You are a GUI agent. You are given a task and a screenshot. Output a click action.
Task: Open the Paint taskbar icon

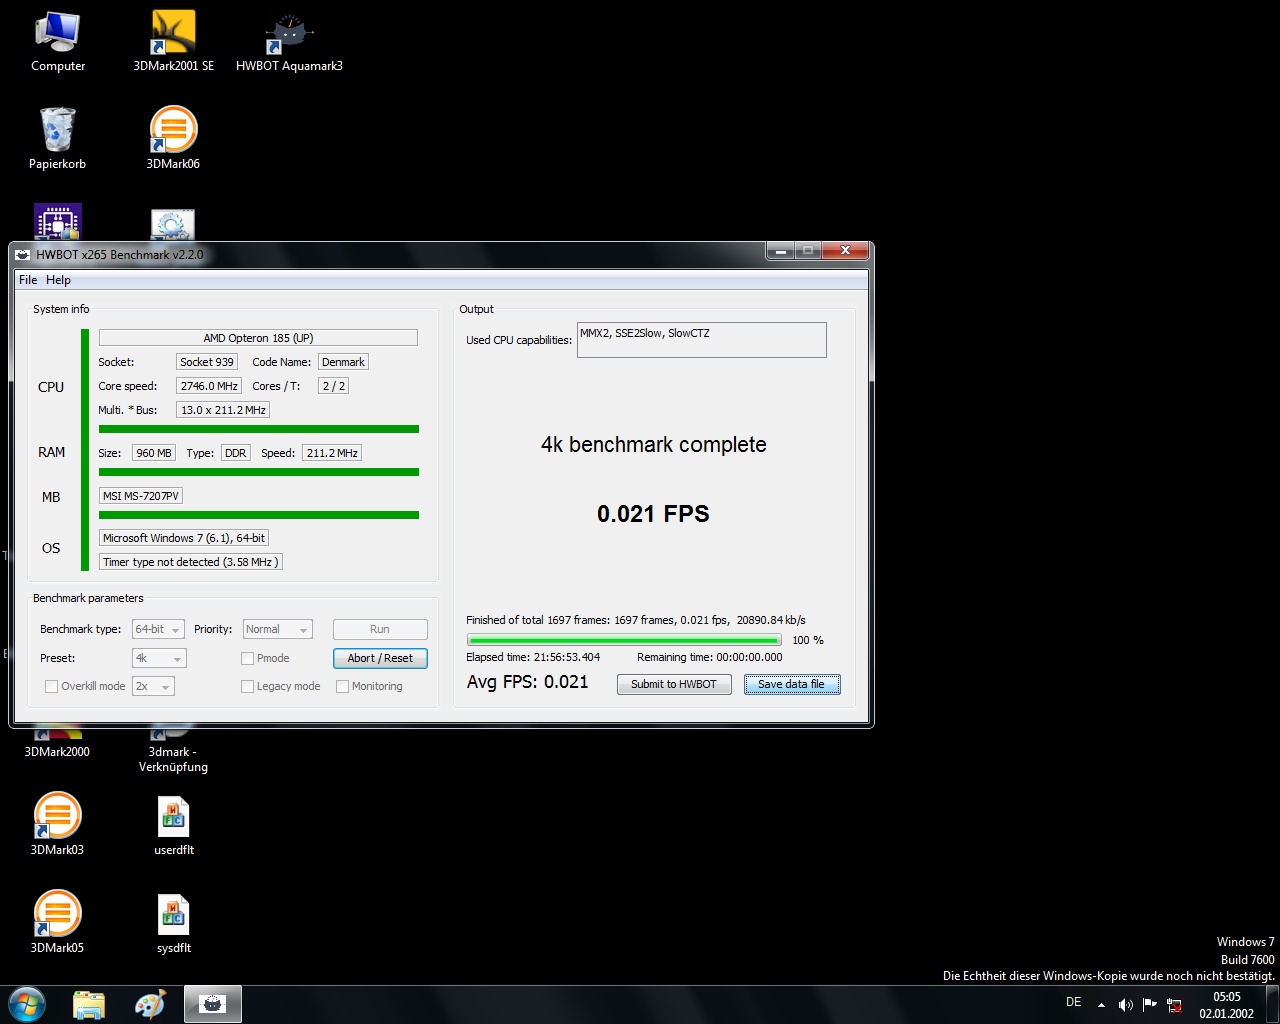click(150, 1004)
